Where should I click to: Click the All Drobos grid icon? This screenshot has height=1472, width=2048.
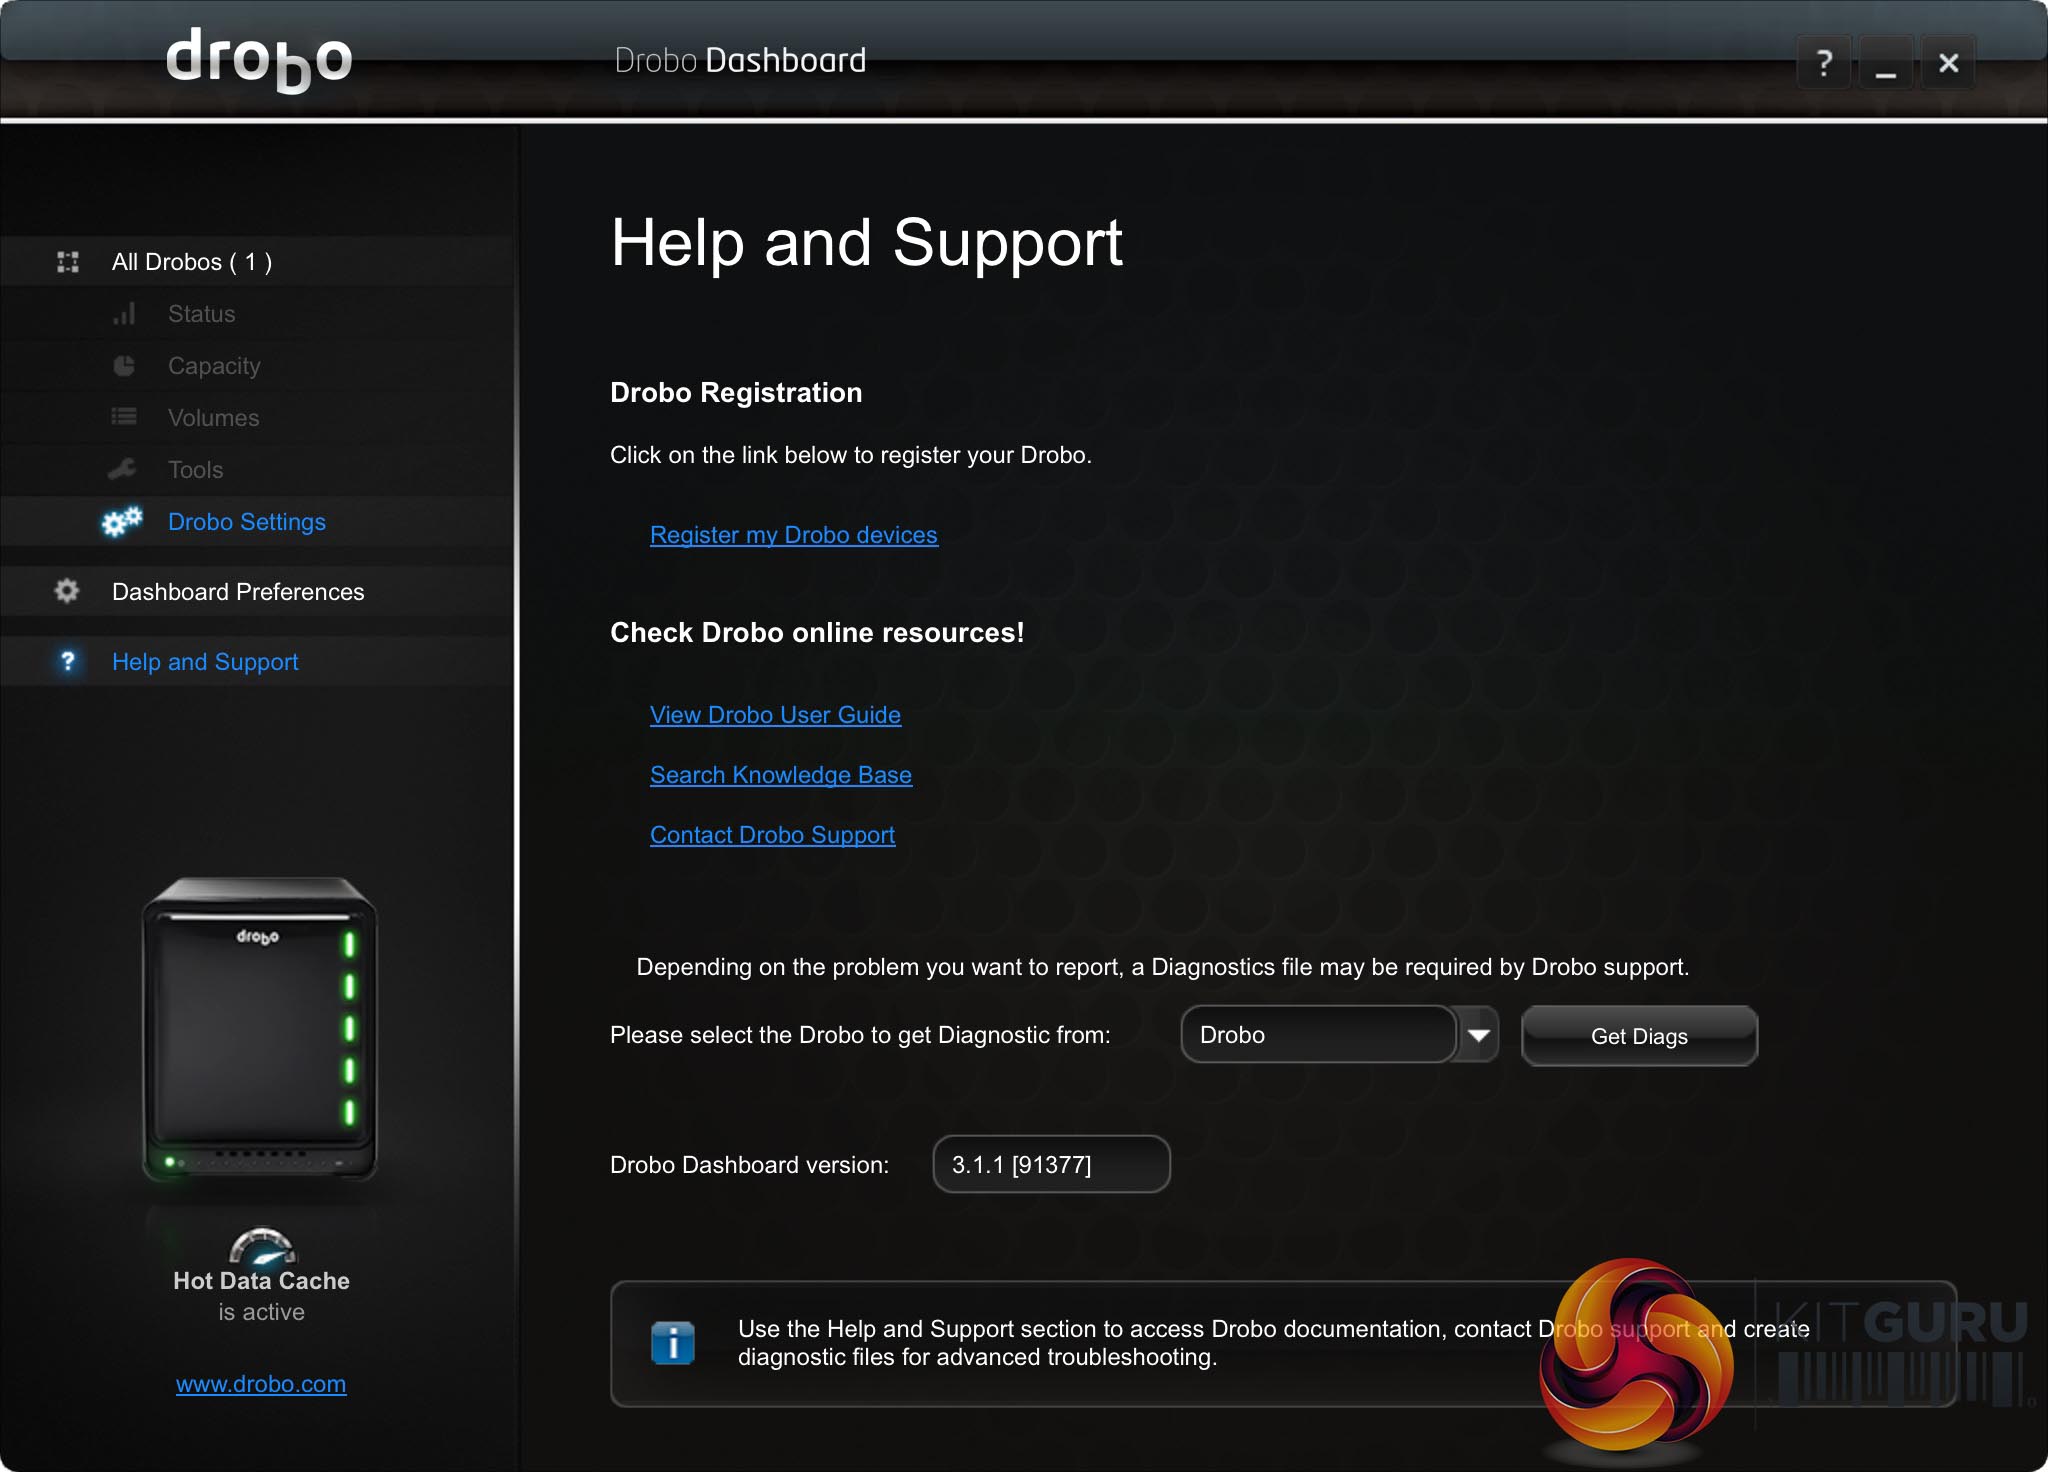tap(68, 262)
